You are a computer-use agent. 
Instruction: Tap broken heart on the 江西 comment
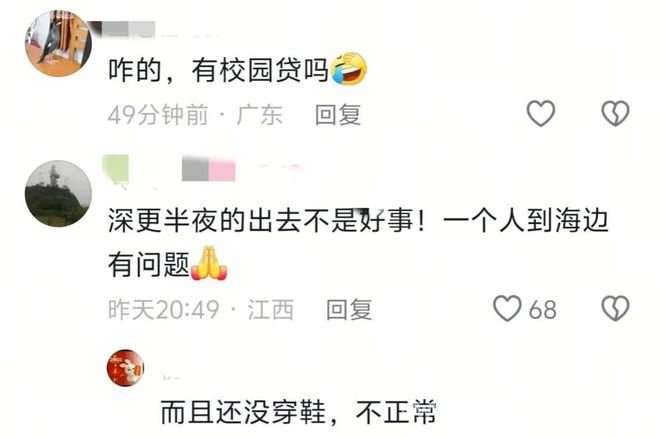point(615,308)
